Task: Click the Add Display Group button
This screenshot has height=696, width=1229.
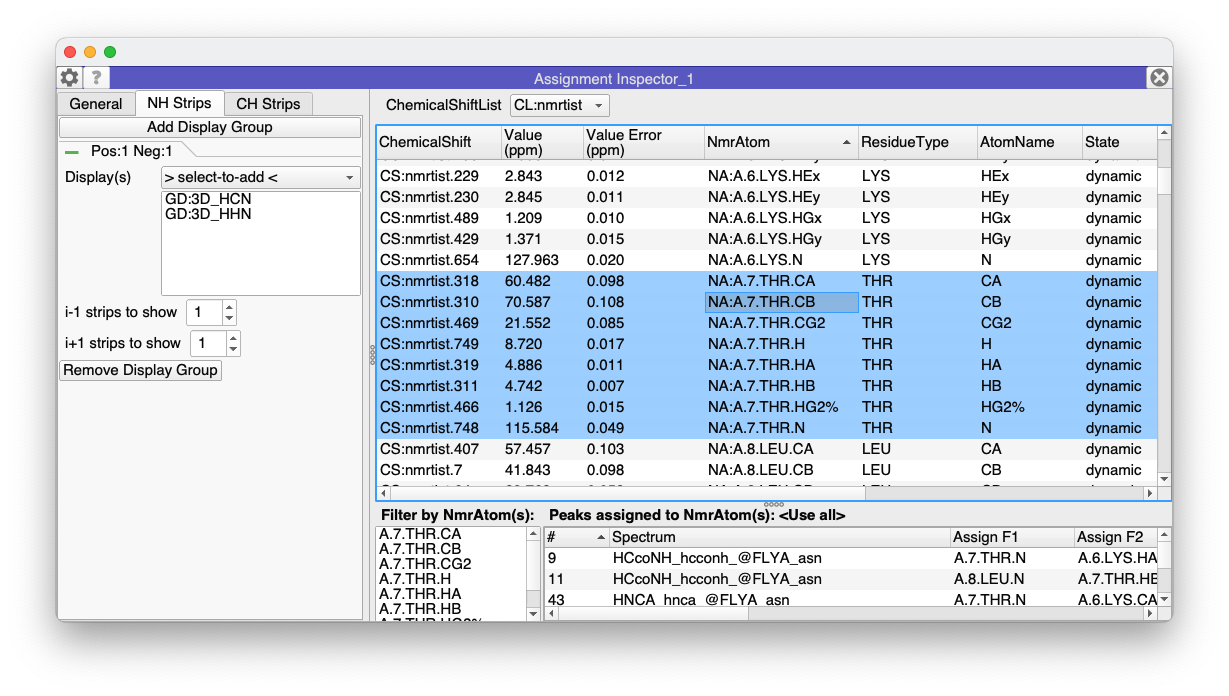Action: 210,127
